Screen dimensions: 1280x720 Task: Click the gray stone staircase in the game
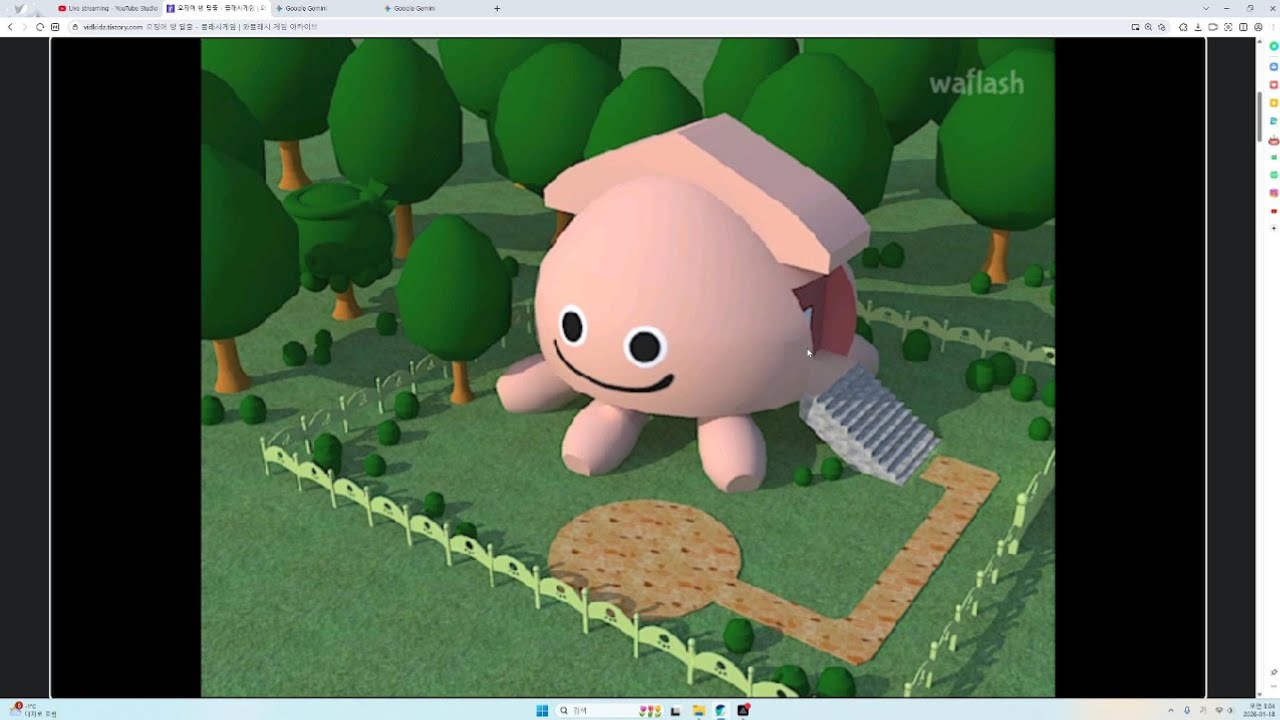(870, 424)
